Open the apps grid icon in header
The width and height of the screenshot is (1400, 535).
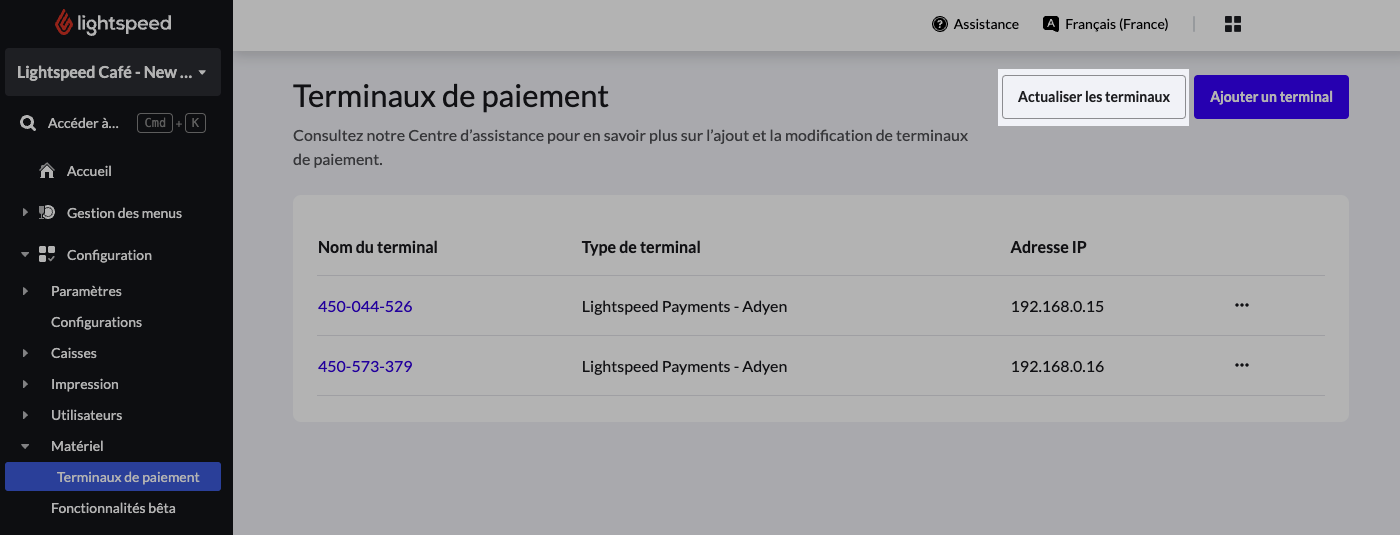pos(1233,24)
